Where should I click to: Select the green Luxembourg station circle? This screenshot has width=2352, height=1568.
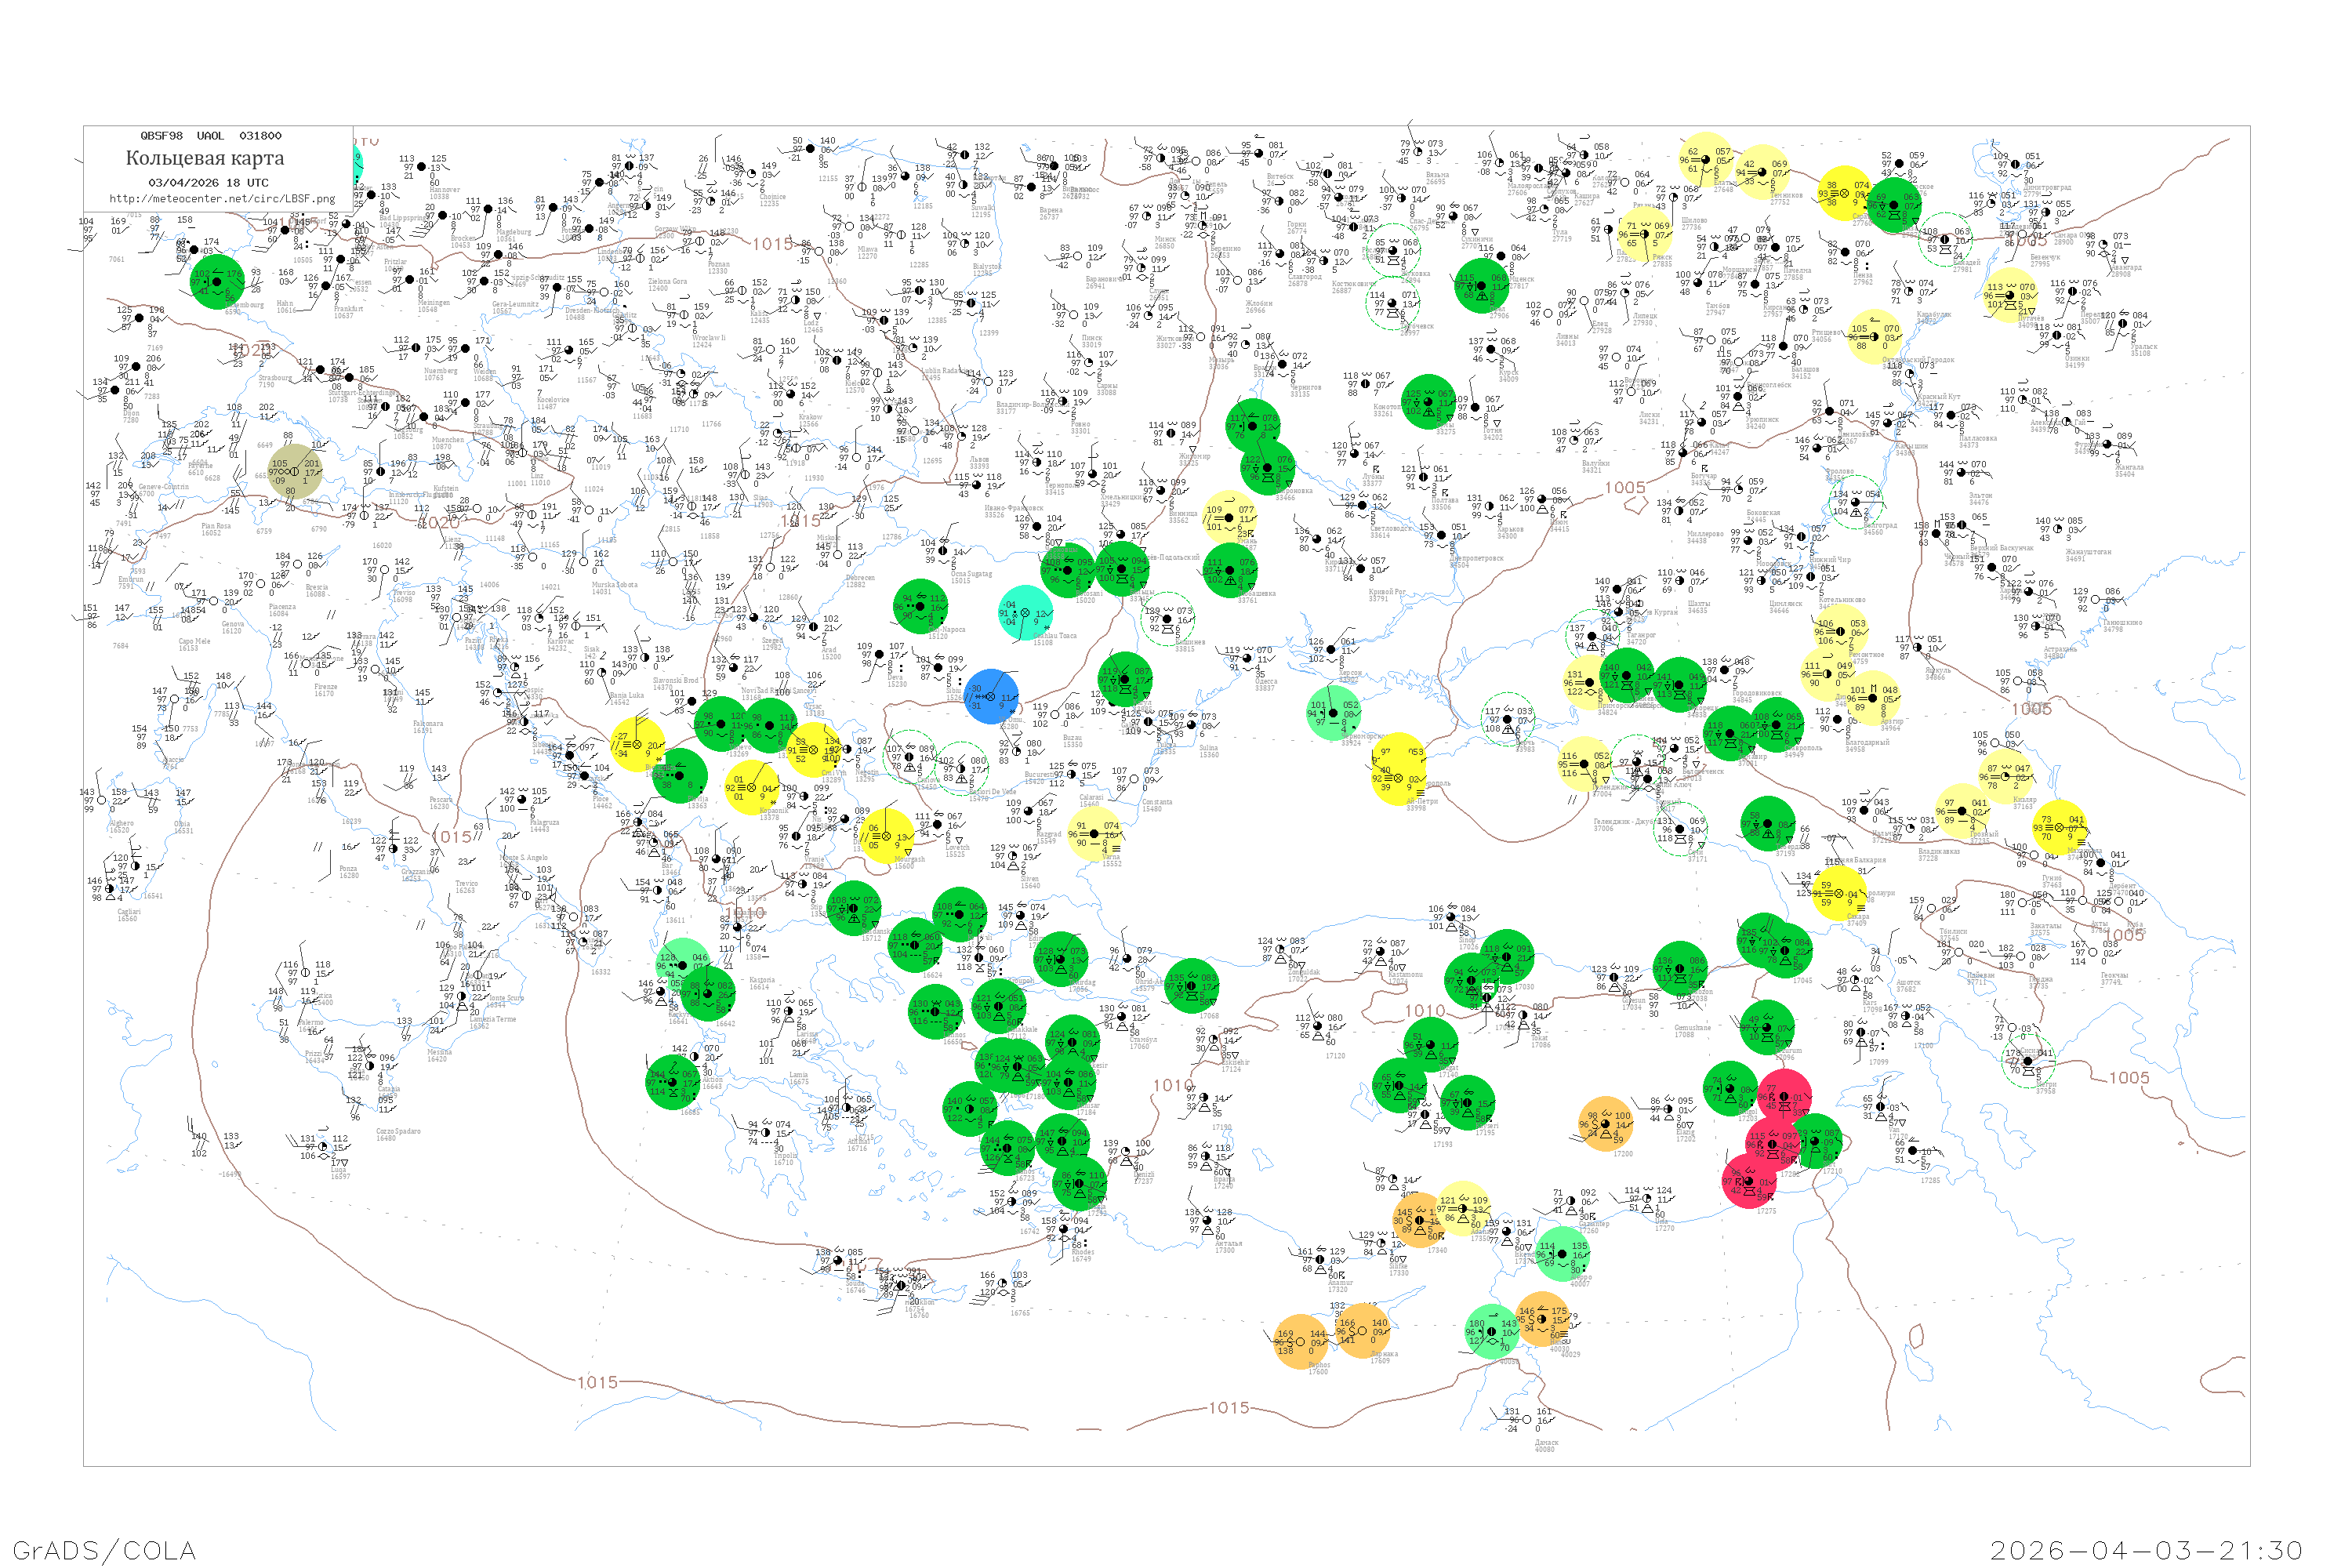pos(217,281)
